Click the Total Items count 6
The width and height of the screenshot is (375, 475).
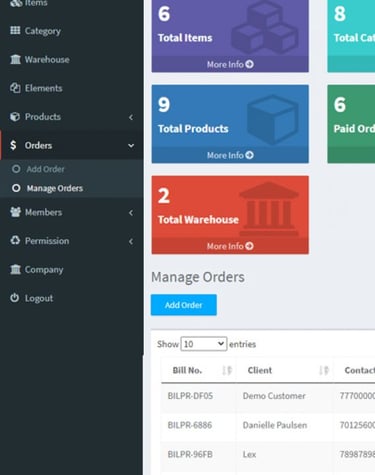tap(164, 14)
